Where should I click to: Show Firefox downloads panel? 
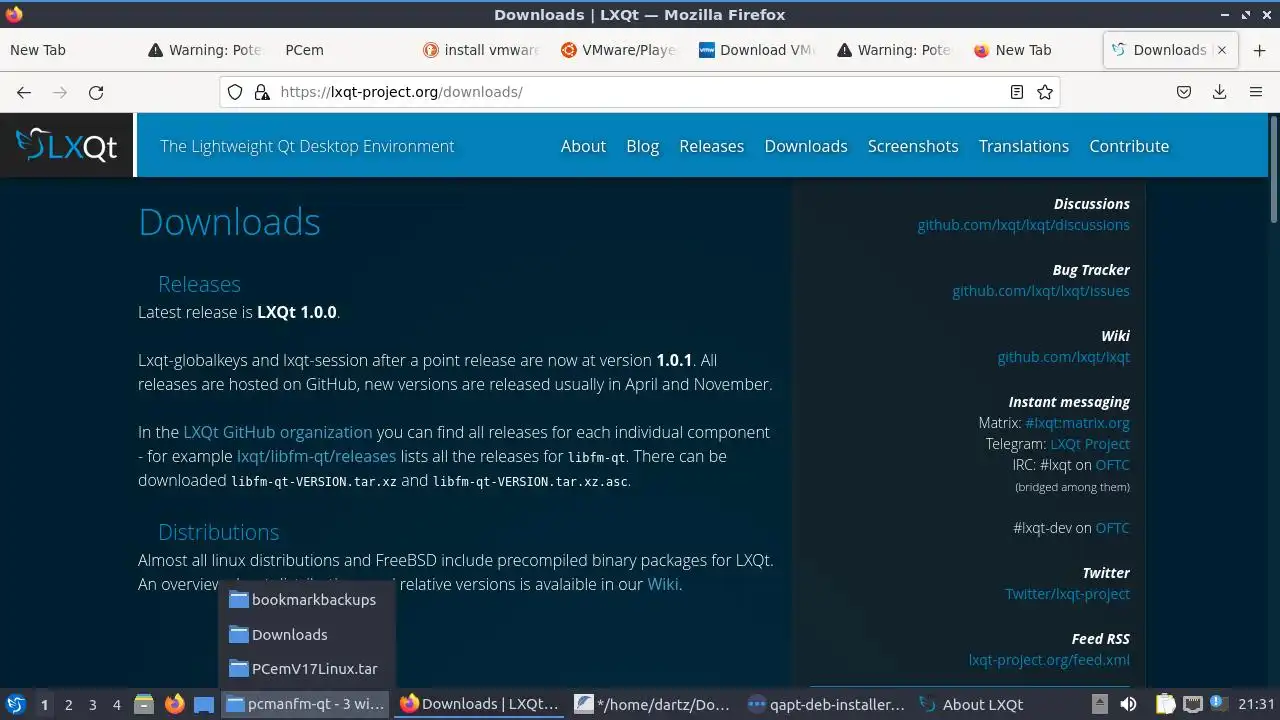[1219, 92]
